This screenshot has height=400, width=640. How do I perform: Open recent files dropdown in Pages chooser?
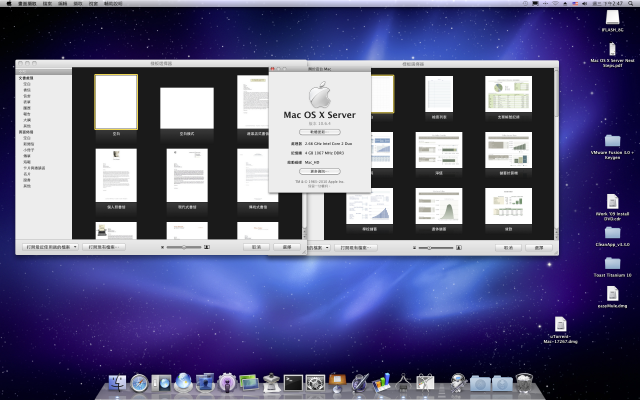(x=50, y=247)
